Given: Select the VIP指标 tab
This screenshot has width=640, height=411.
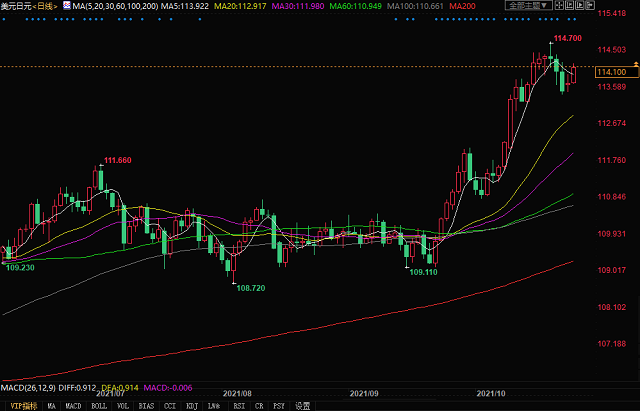Looking at the screenshot, I should [x=16, y=406].
